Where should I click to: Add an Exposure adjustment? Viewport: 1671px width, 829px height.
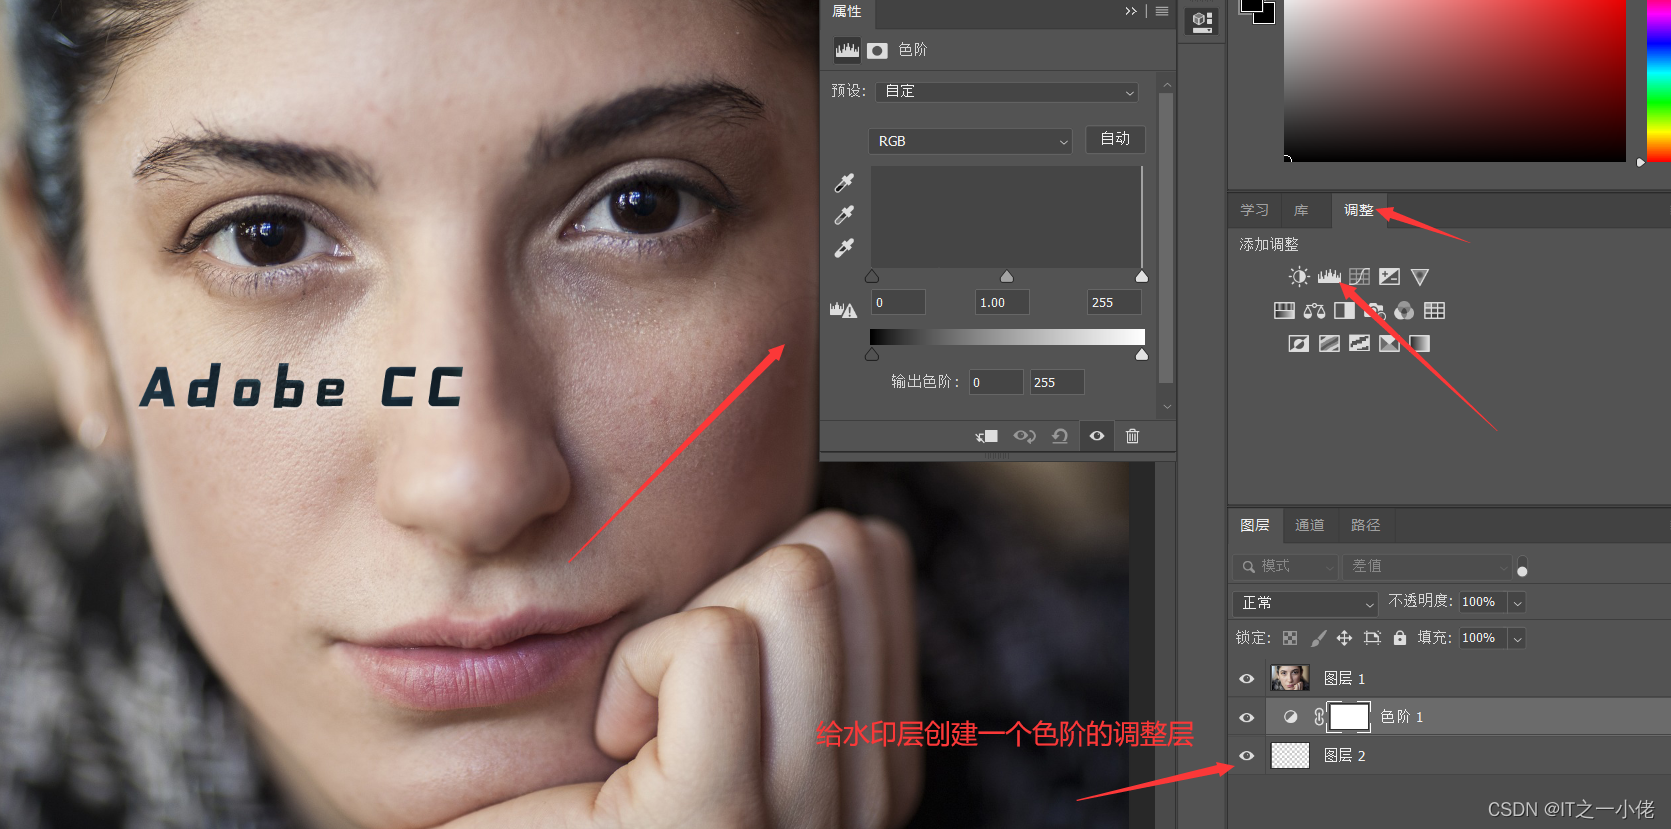pyautogui.click(x=1389, y=277)
